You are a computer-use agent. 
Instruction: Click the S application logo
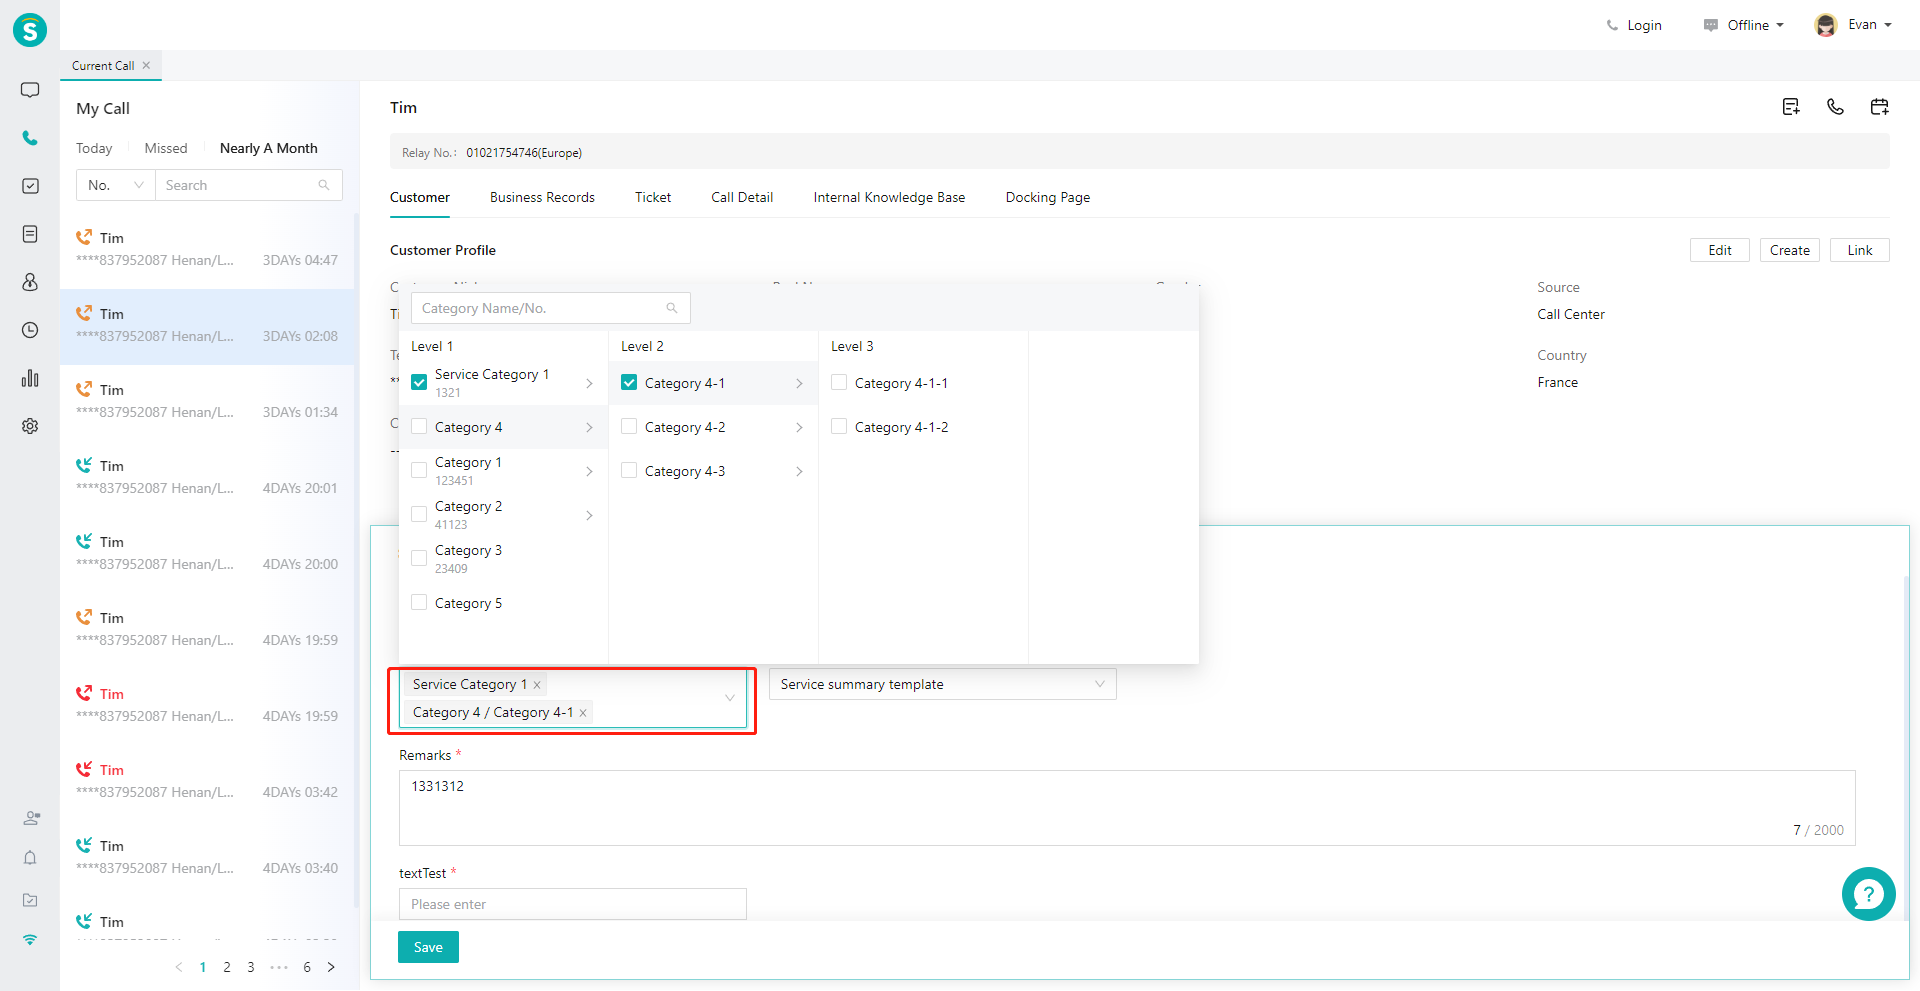click(x=30, y=30)
